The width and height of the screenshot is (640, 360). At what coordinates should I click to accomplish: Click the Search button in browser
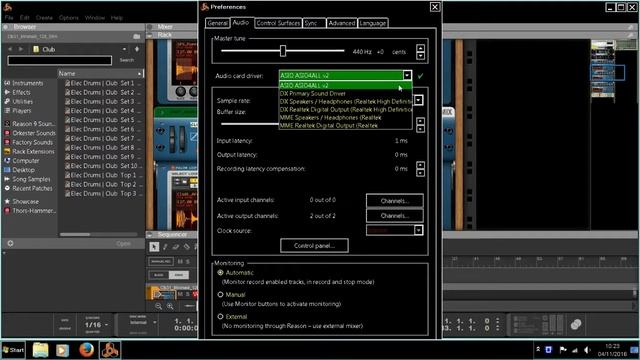pyautogui.click(x=127, y=60)
